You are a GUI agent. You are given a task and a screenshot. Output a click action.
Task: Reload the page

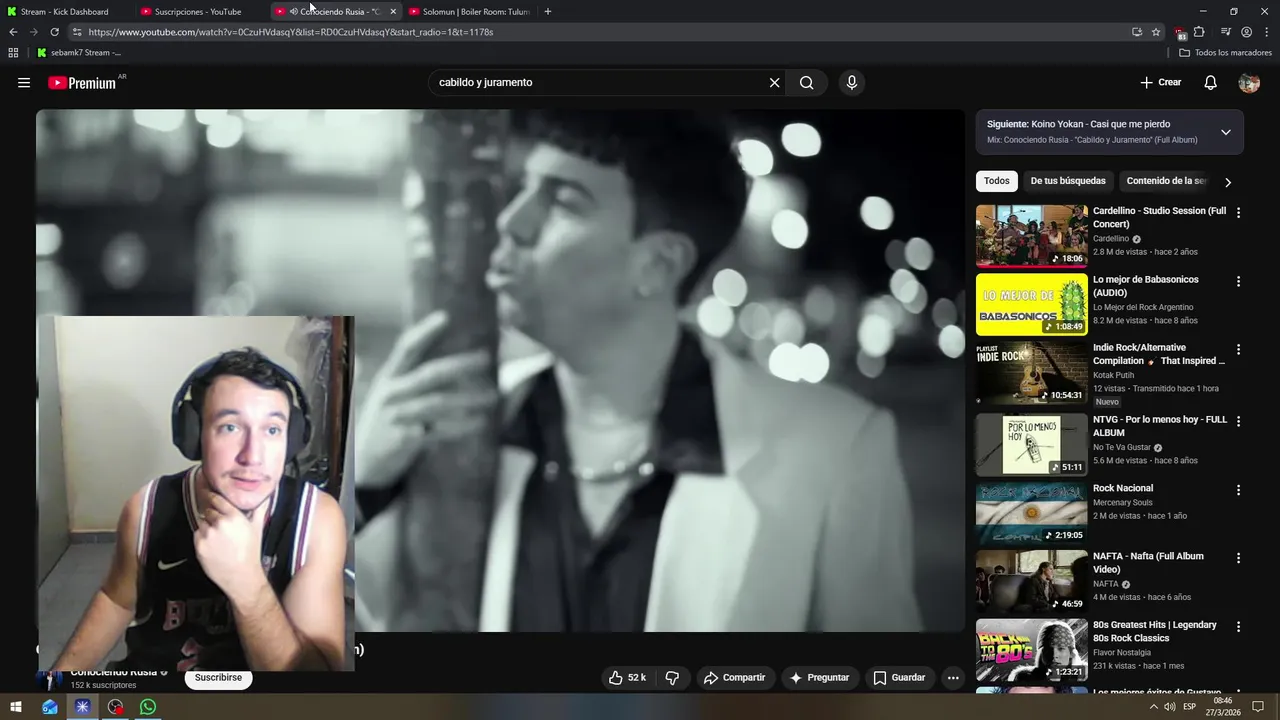54,32
